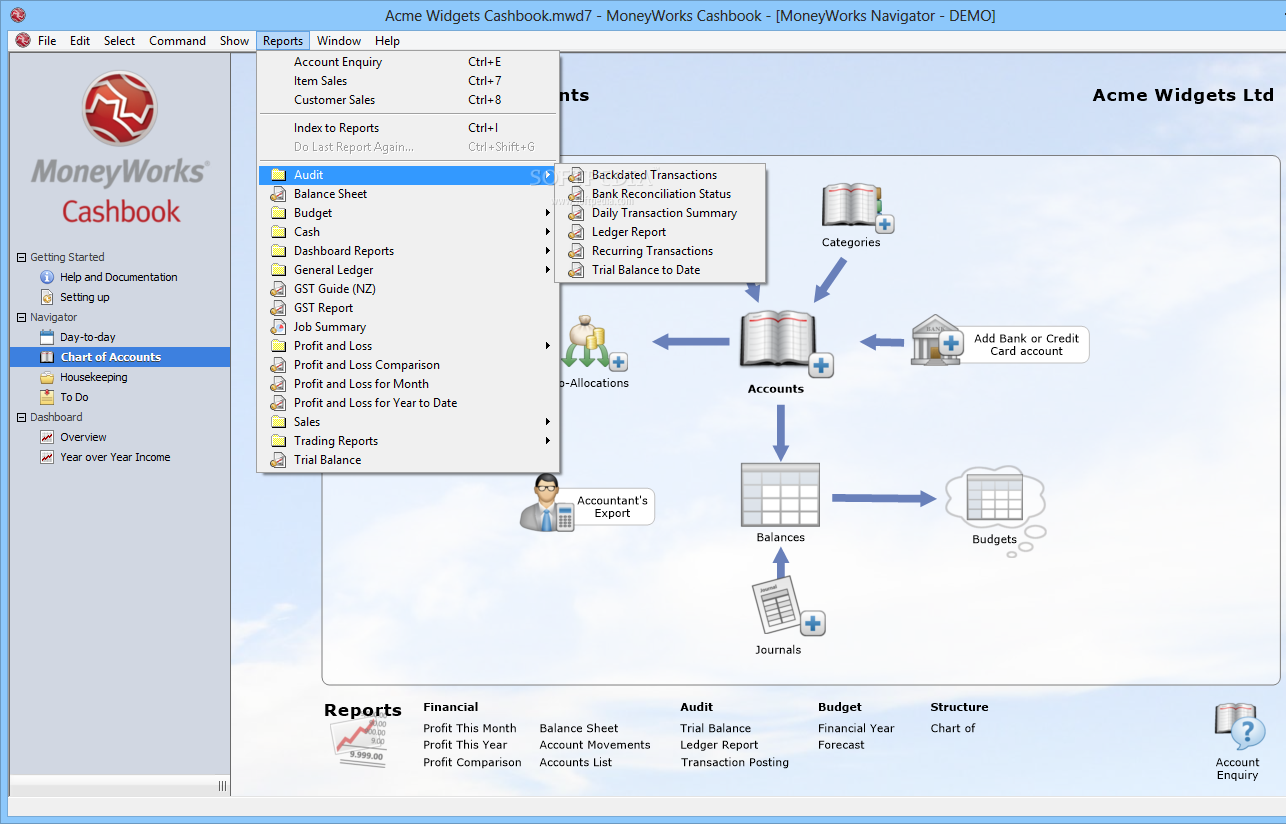Viewport: 1286px width, 824px height.
Task: Collapse the Dashboard section
Action: point(22,417)
